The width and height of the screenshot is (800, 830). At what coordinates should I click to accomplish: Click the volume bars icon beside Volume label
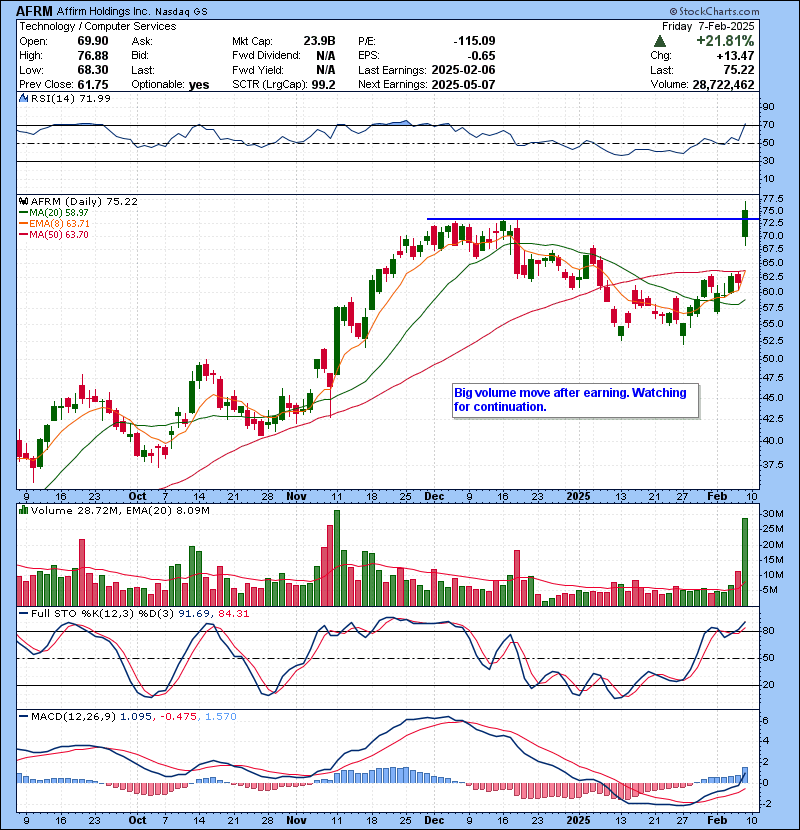tap(24, 510)
